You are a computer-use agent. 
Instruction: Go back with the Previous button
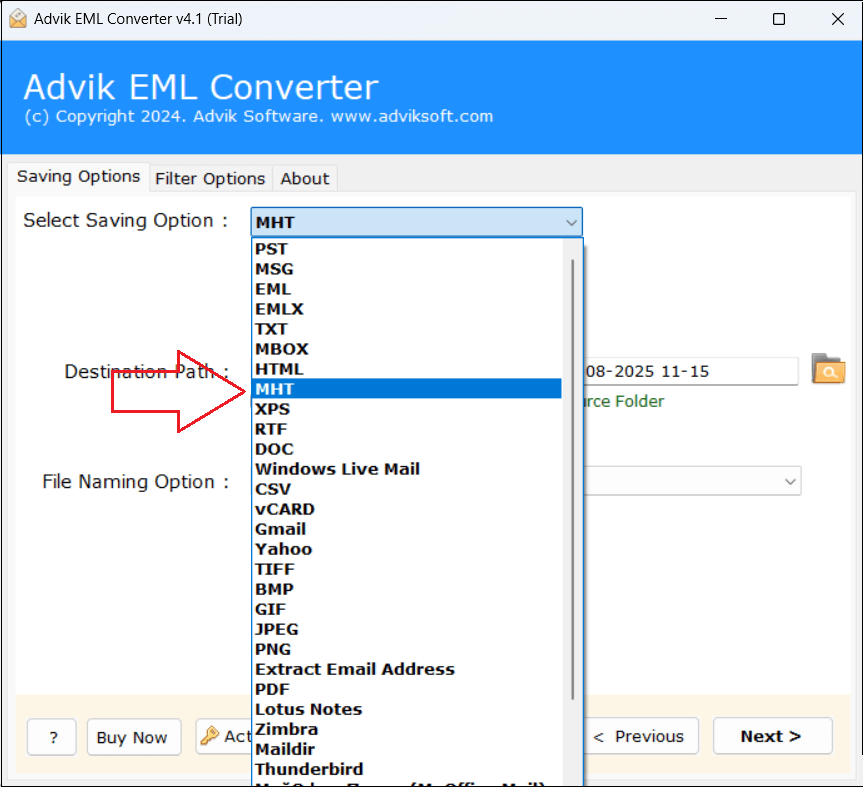(641, 736)
